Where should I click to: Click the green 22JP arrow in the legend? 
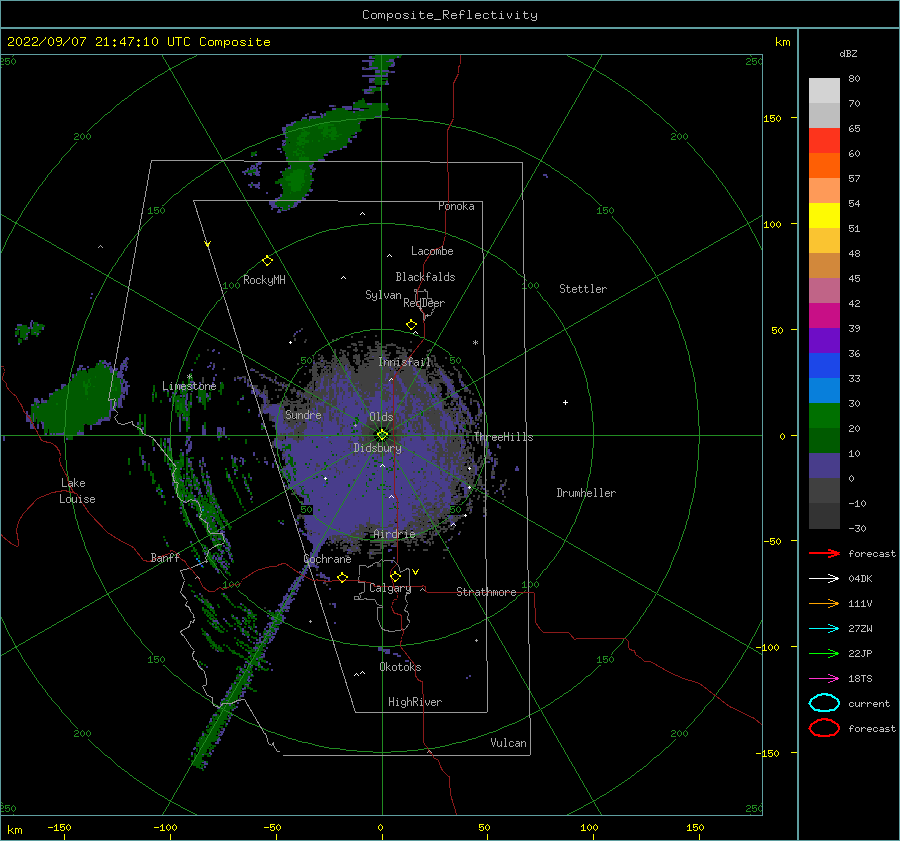click(x=824, y=653)
